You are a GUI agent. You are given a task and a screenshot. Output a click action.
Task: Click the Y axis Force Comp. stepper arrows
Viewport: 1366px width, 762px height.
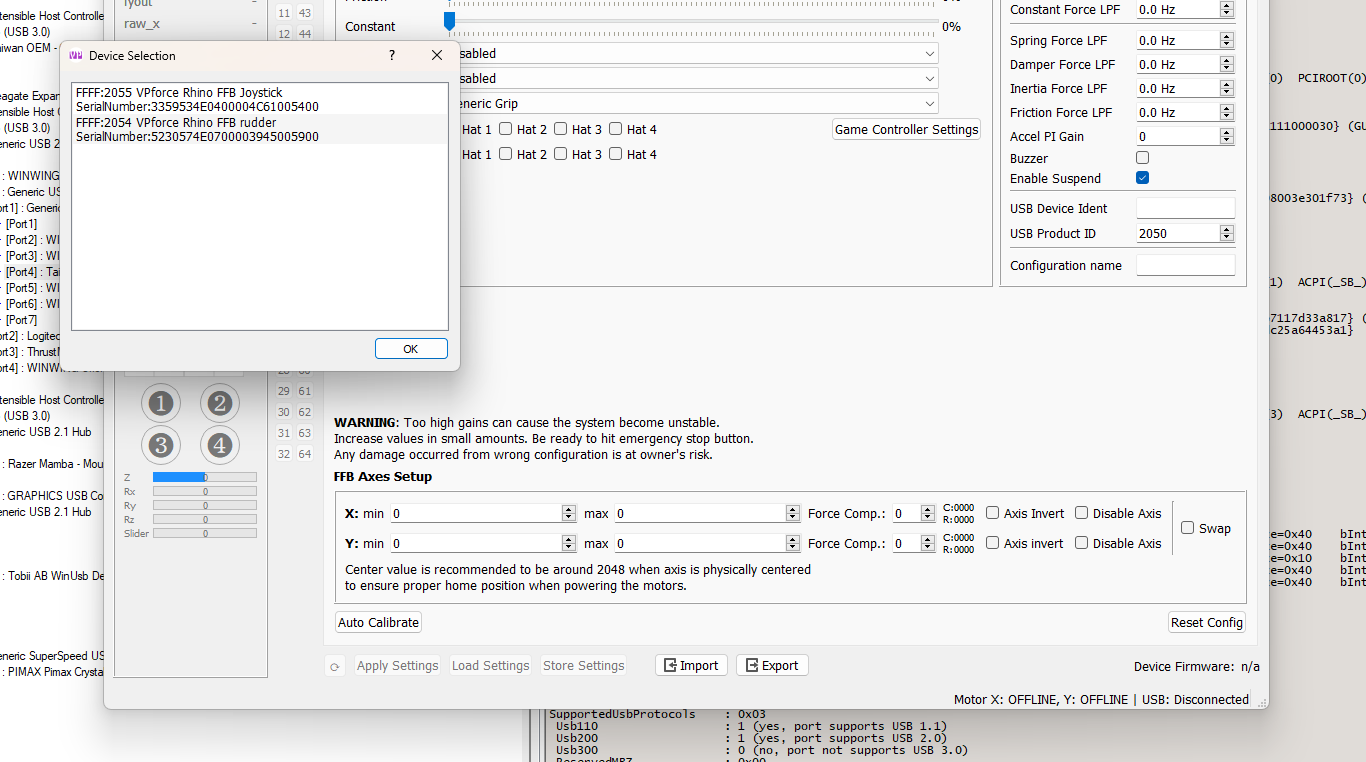point(929,543)
